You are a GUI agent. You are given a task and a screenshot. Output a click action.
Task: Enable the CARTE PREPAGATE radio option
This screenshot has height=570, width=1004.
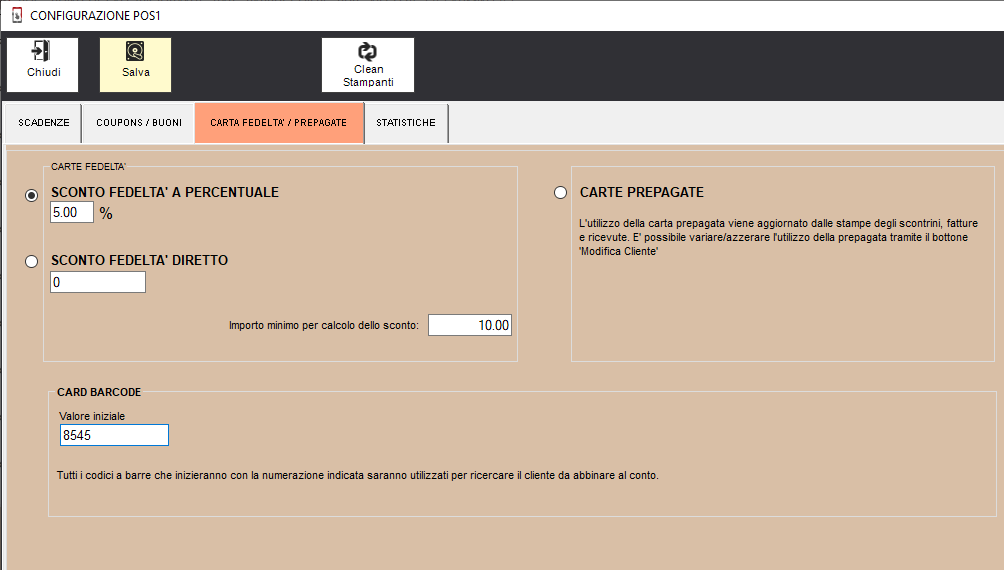tap(560, 192)
